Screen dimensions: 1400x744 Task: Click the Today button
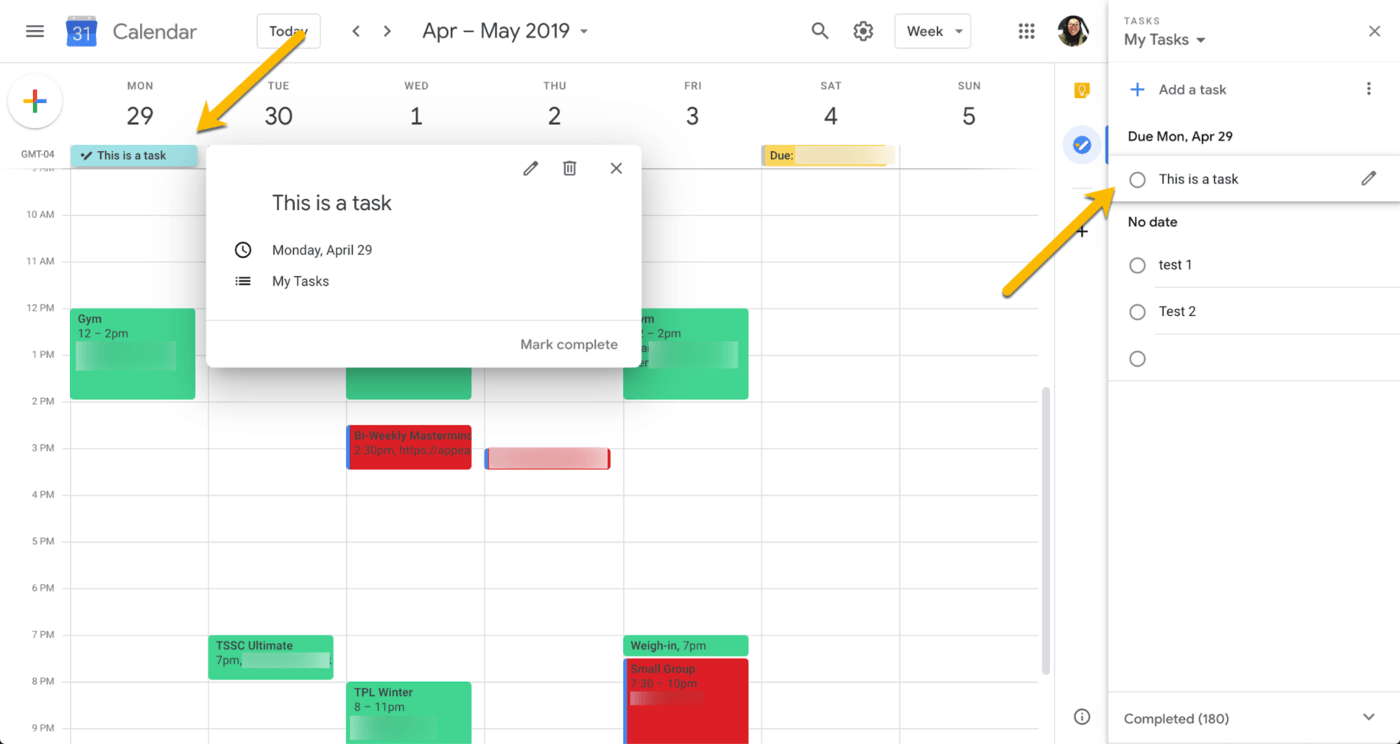[288, 31]
